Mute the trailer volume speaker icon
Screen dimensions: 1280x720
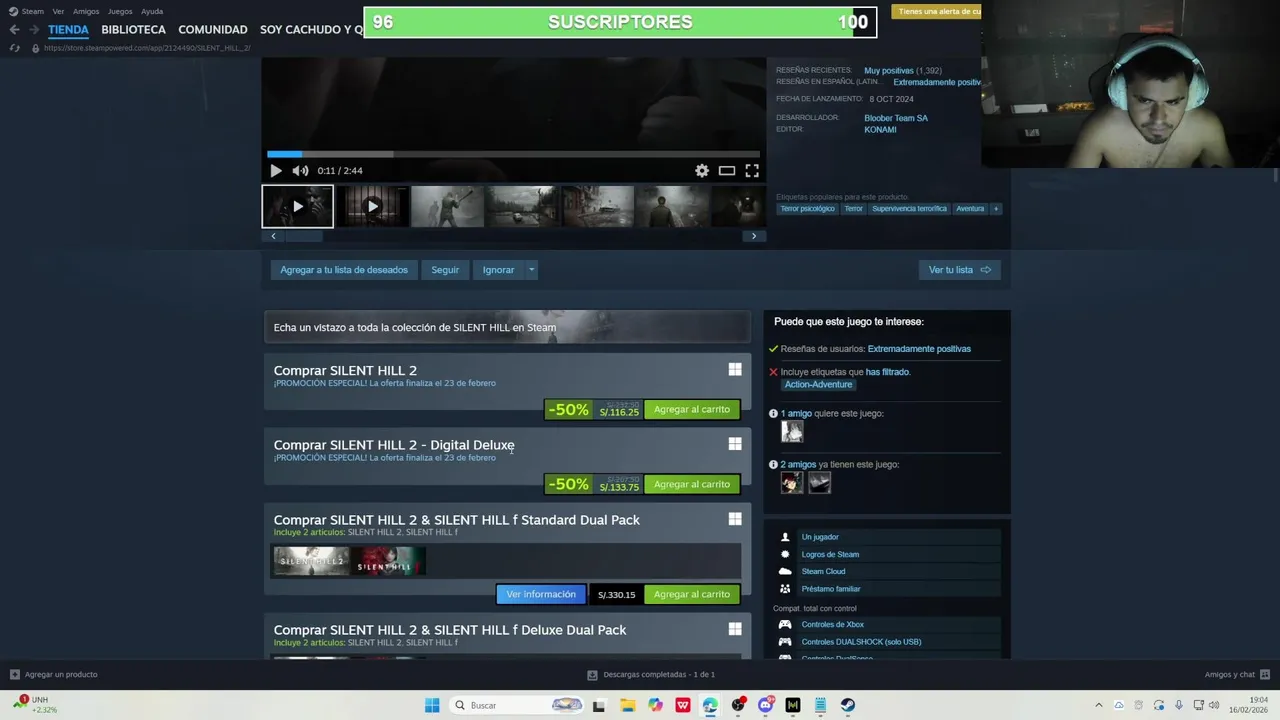click(x=300, y=171)
